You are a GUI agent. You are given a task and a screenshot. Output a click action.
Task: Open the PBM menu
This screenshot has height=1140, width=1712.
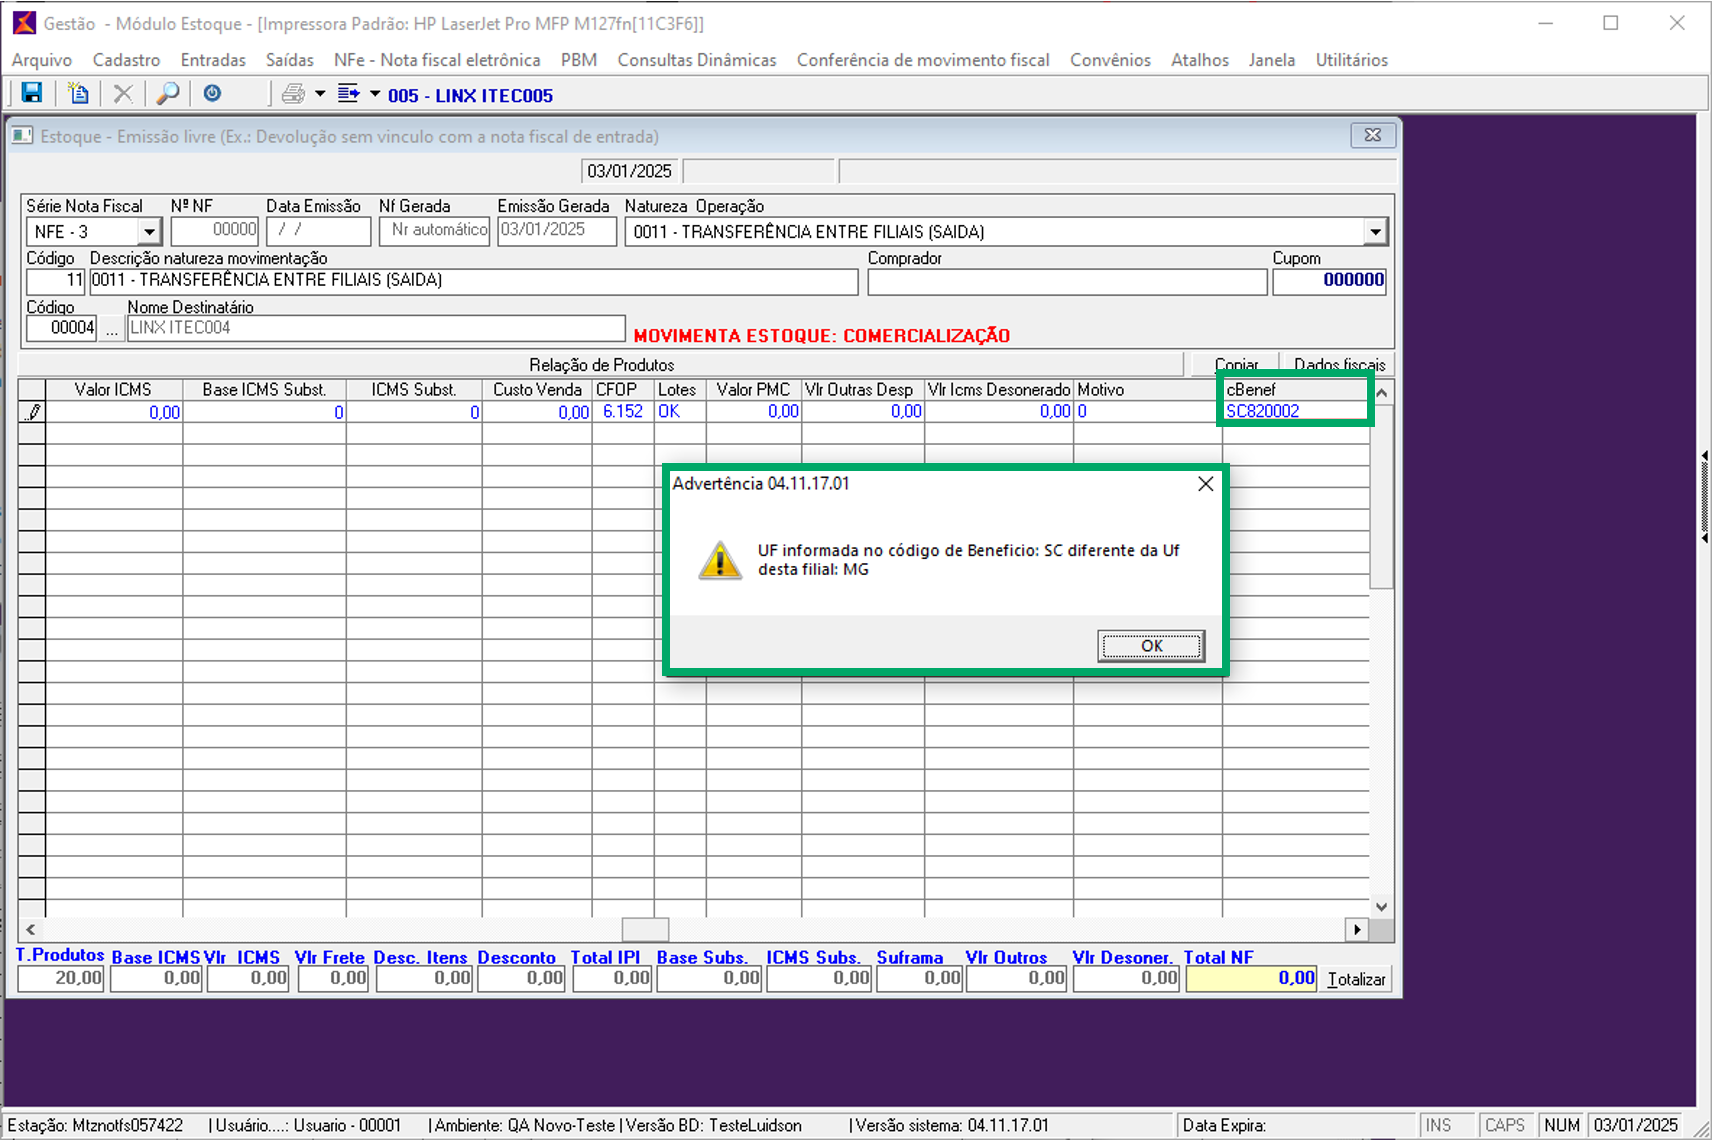pyautogui.click(x=579, y=60)
